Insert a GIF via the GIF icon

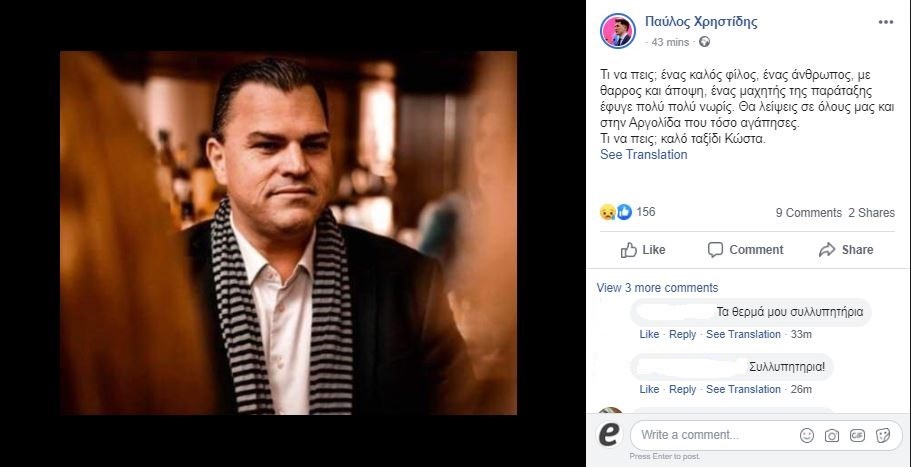click(x=857, y=436)
